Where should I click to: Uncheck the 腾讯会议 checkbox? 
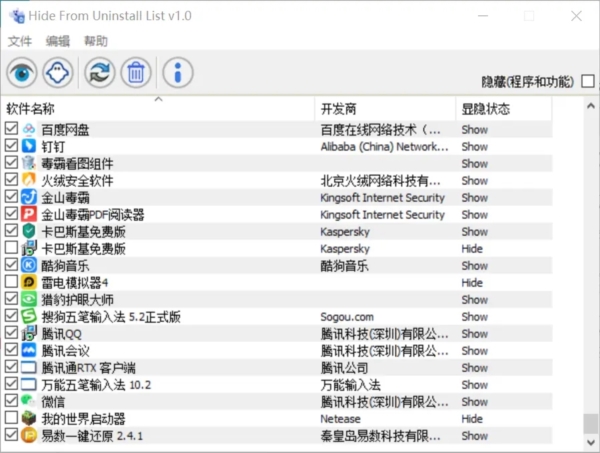tap(11, 350)
